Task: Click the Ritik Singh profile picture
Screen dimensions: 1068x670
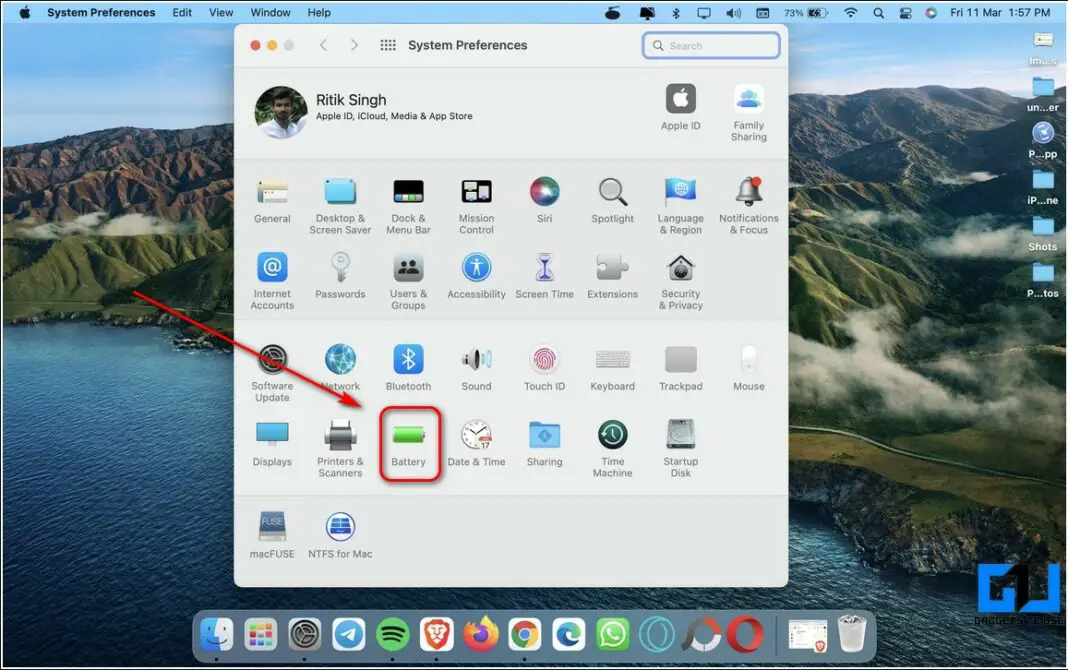Action: [x=280, y=111]
